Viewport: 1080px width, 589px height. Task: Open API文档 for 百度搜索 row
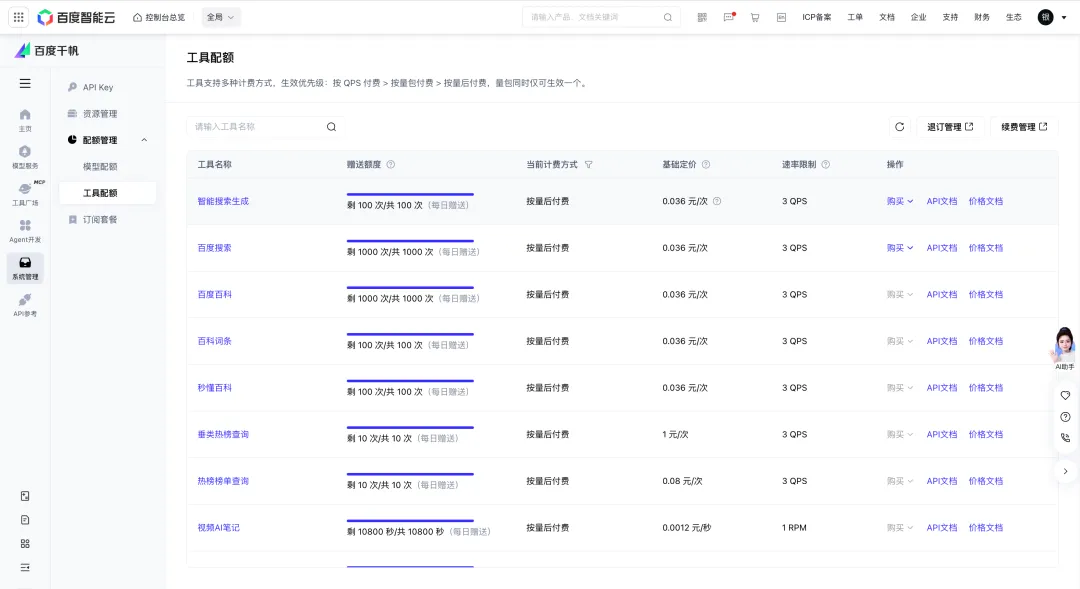(x=942, y=248)
